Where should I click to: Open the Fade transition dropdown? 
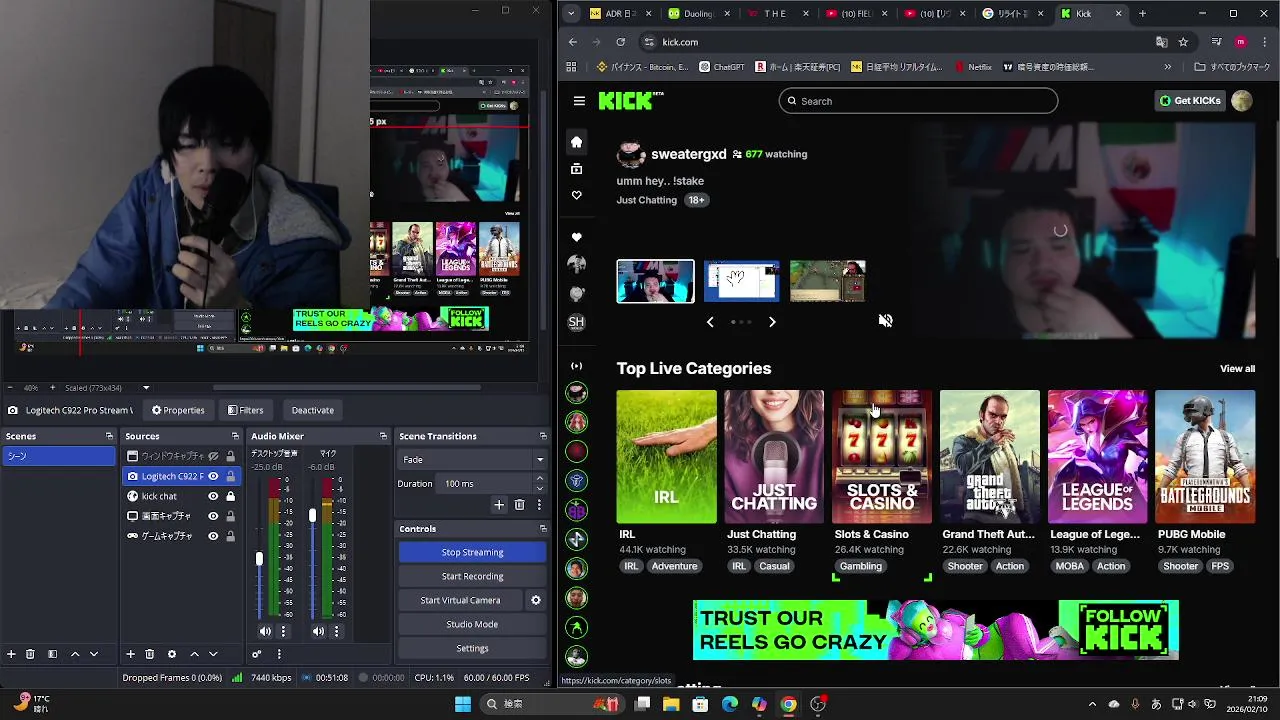(473, 460)
